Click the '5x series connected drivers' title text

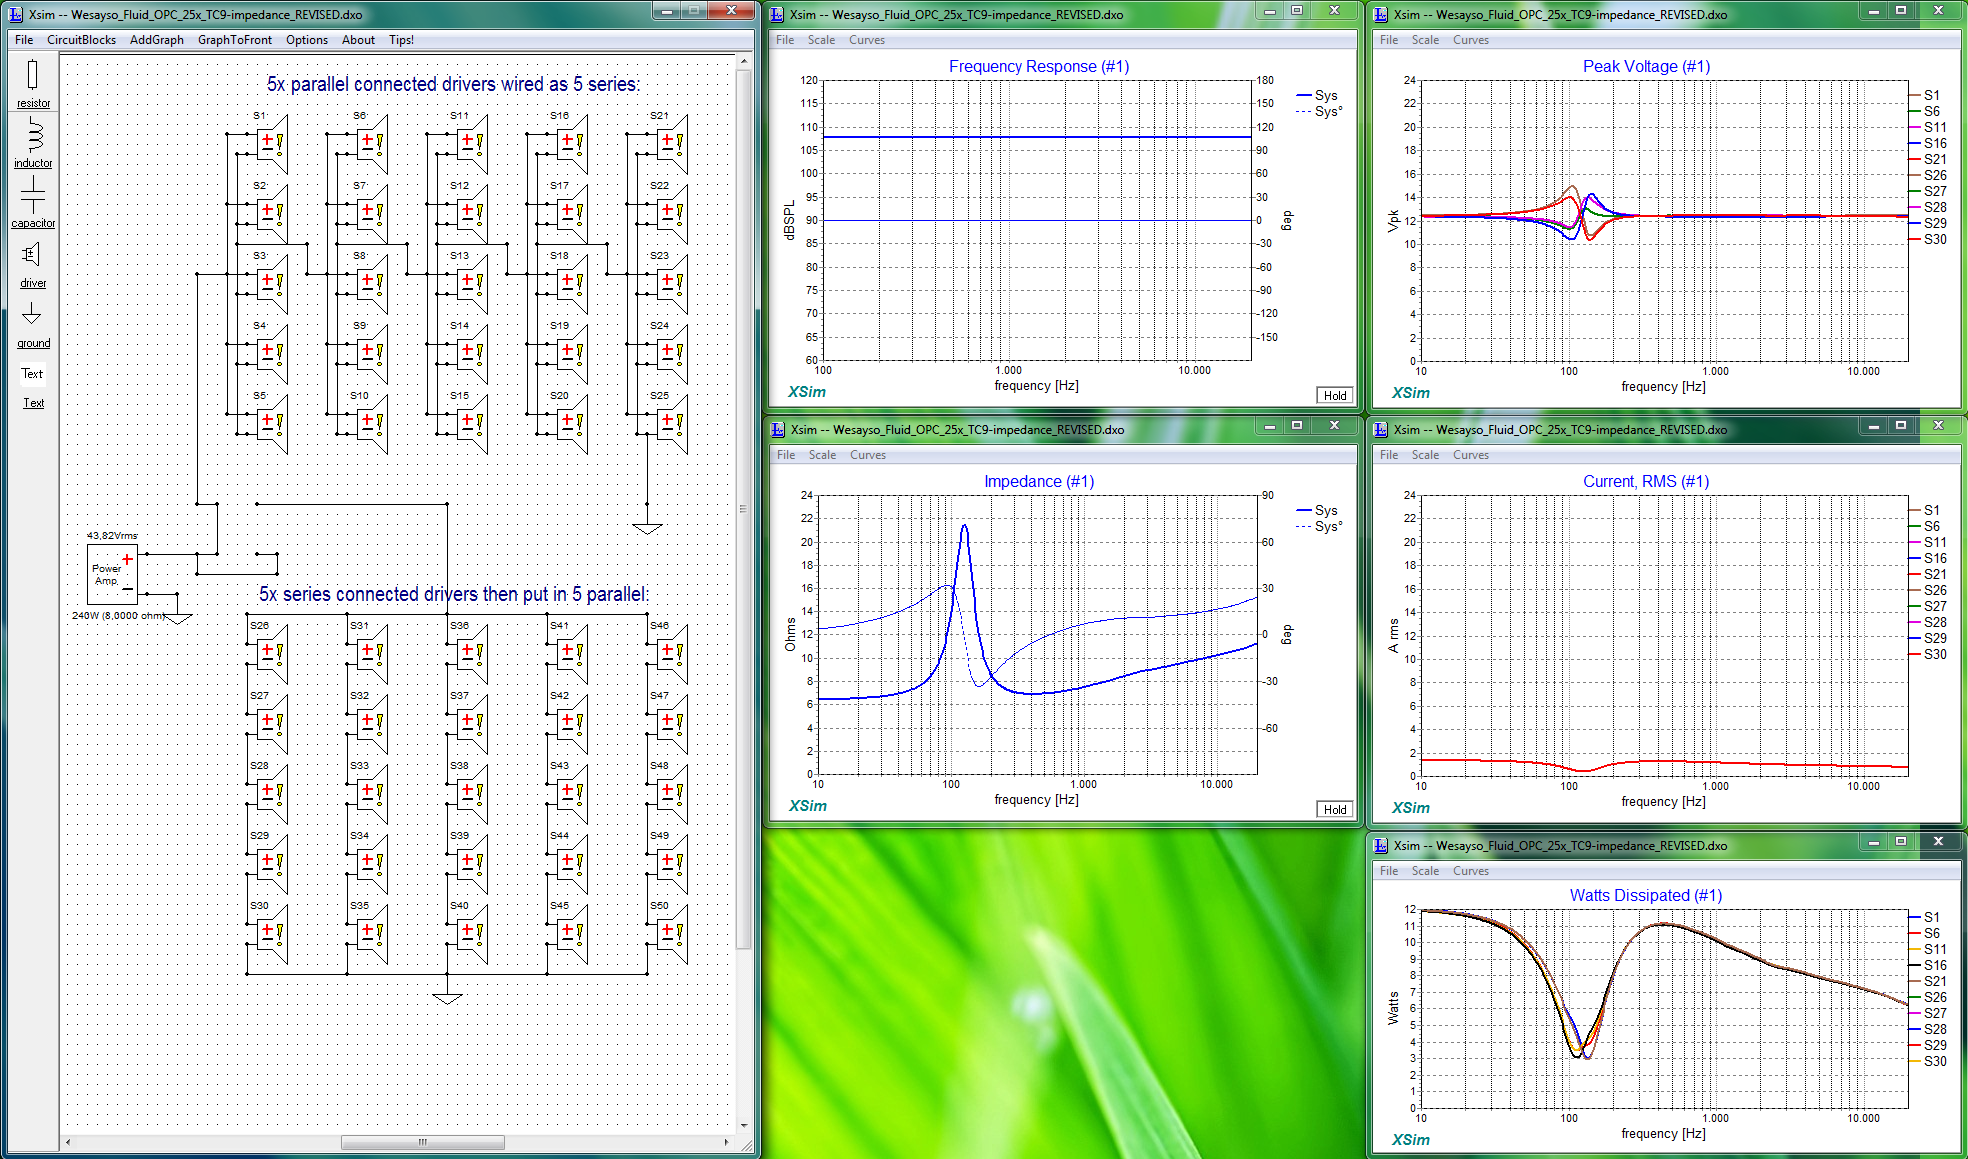point(454,594)
